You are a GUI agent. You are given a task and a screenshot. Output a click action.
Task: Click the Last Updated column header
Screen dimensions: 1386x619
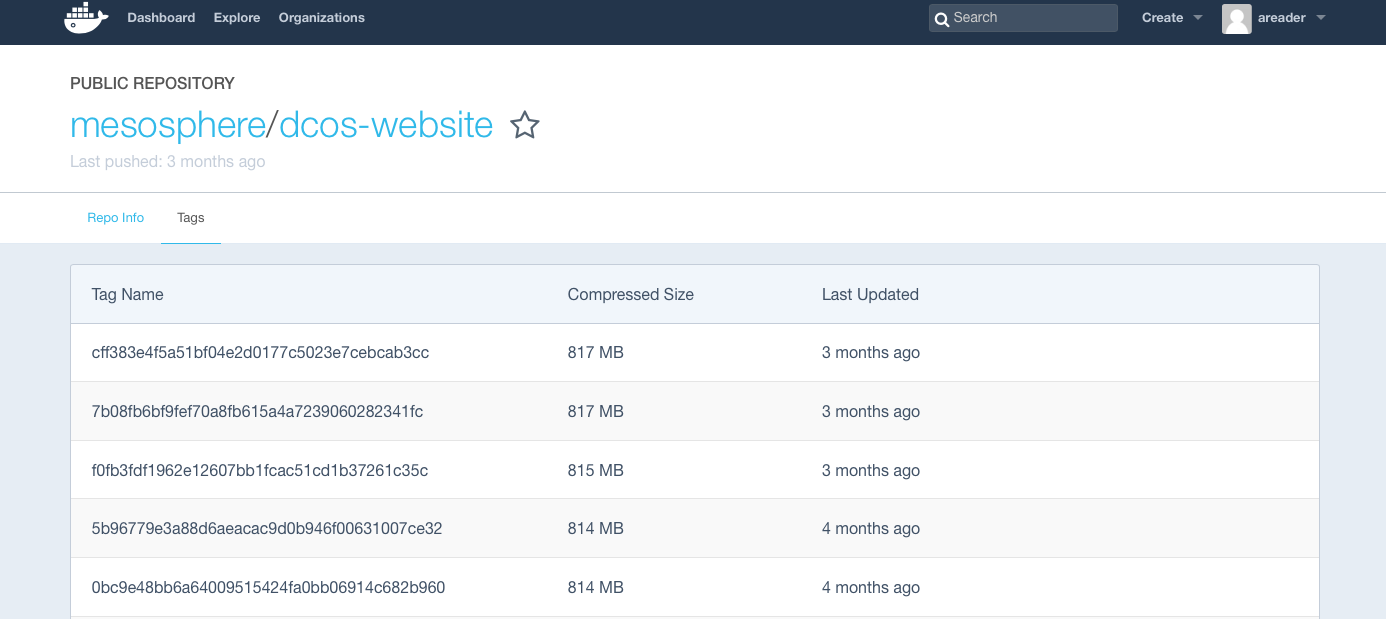point(870,295)
